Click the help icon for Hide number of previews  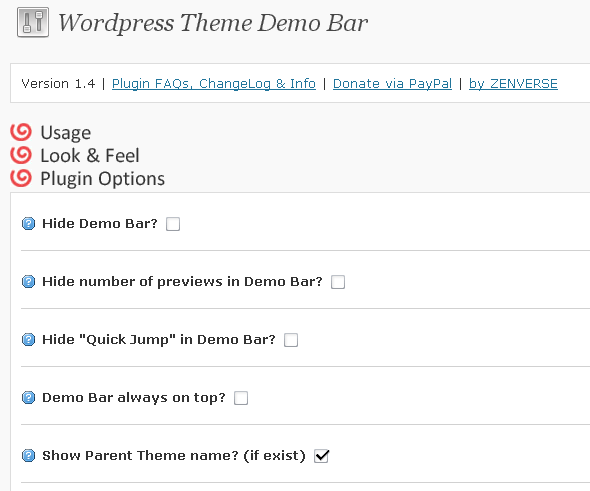[x=28, y=281]
